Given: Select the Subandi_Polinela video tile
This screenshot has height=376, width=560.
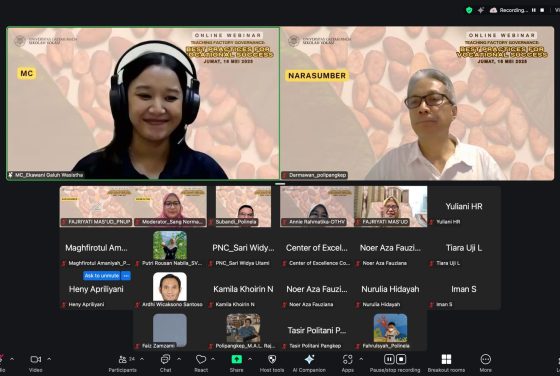Looking at the screenshot, I should [x=244, y=206].
